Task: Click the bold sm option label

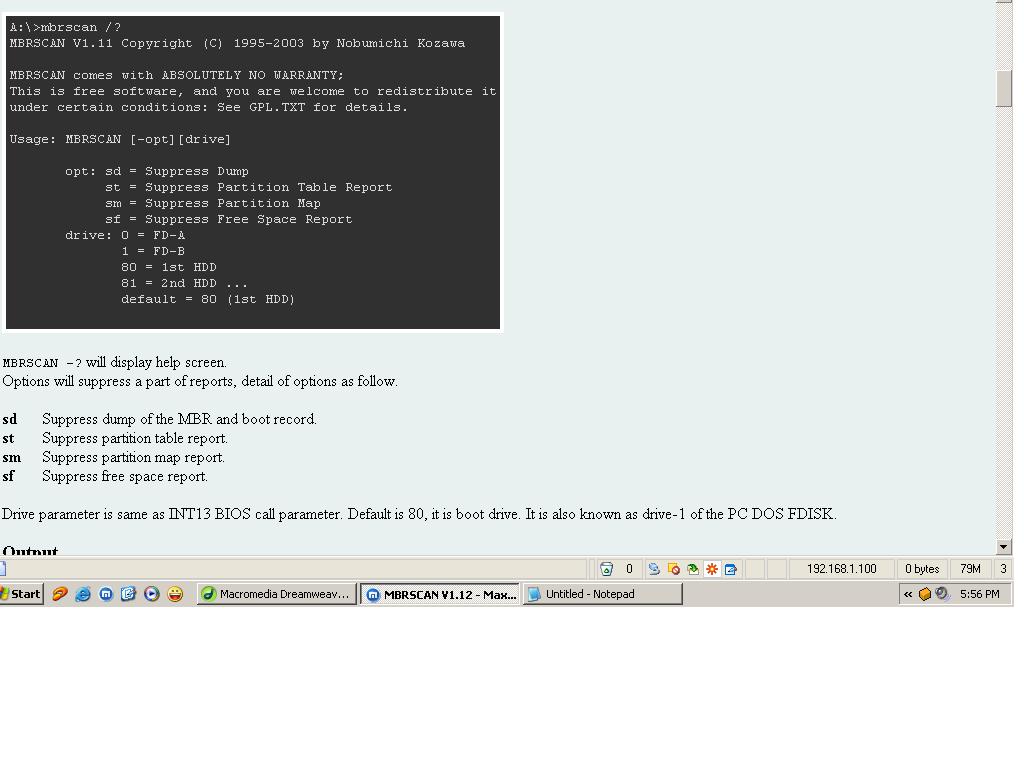Action: point(12,457)
